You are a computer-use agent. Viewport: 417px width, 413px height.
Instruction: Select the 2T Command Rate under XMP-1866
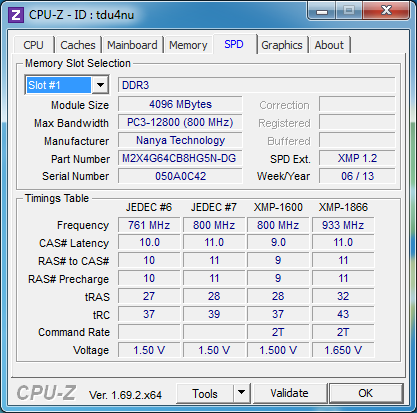tap(343, 332)
